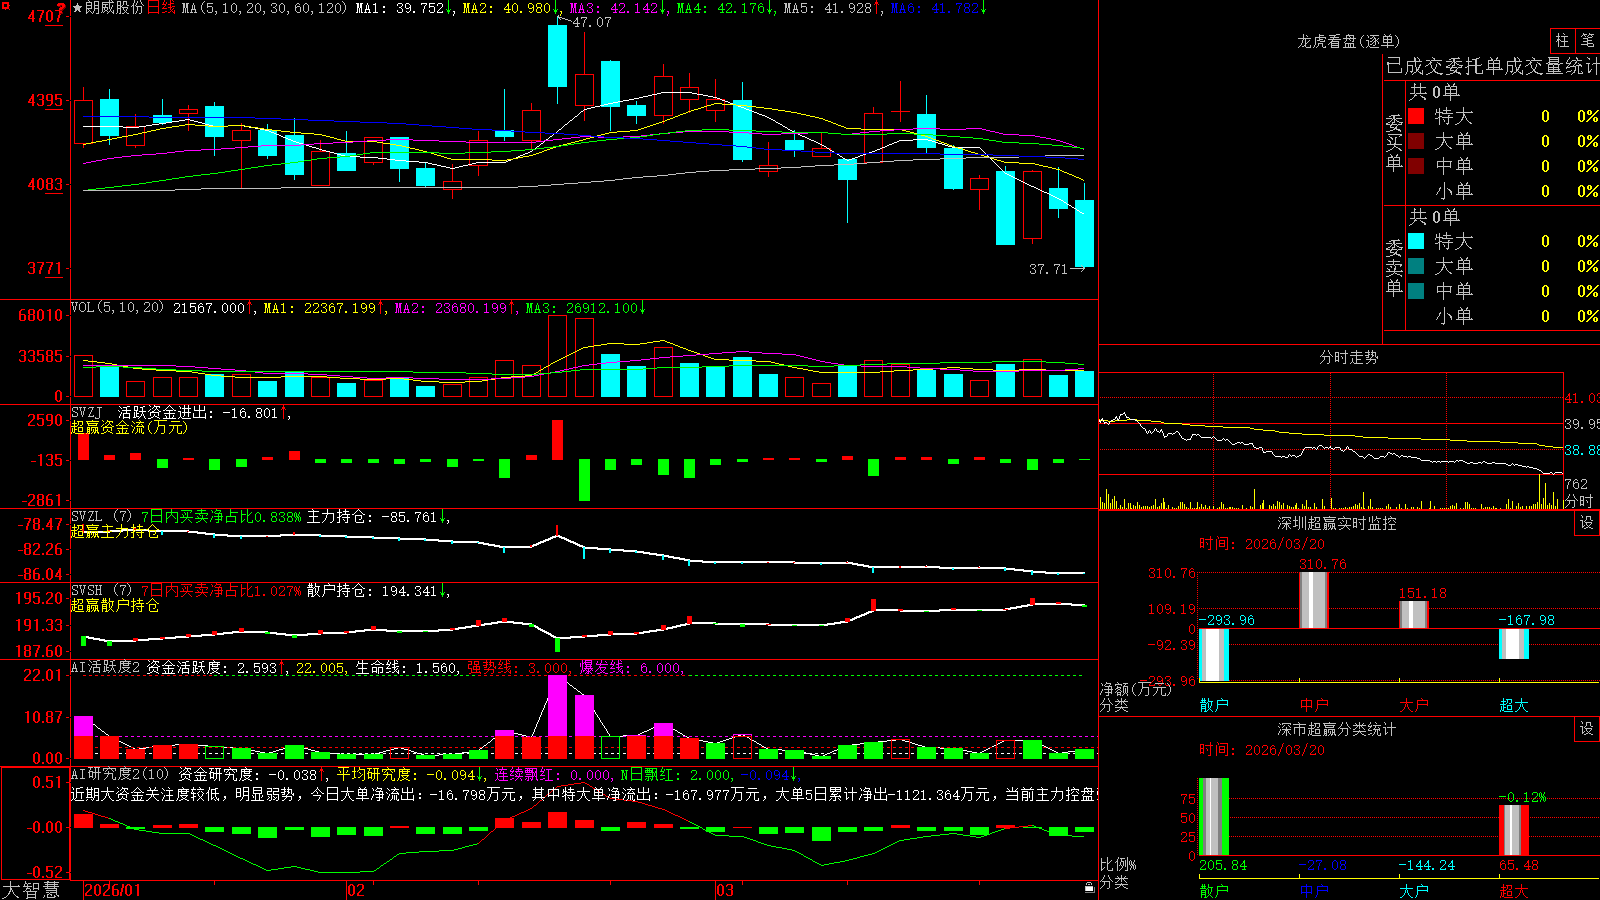This screenshot has width=1600, height=900.
Task: Click the dark red 大单 buy-order swatch
Action: [x=1416, y=141]
